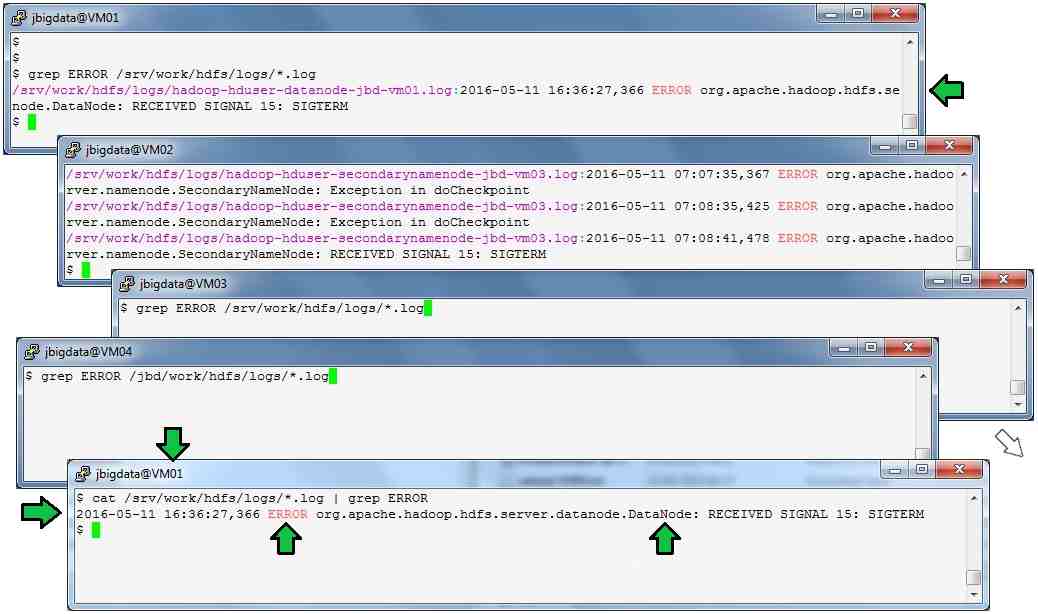Image resolution: width=1038 pixels, height=614 pixels.
Task: Click the PuTTY icon in the VM02 title bar
Action: [73, 150]
